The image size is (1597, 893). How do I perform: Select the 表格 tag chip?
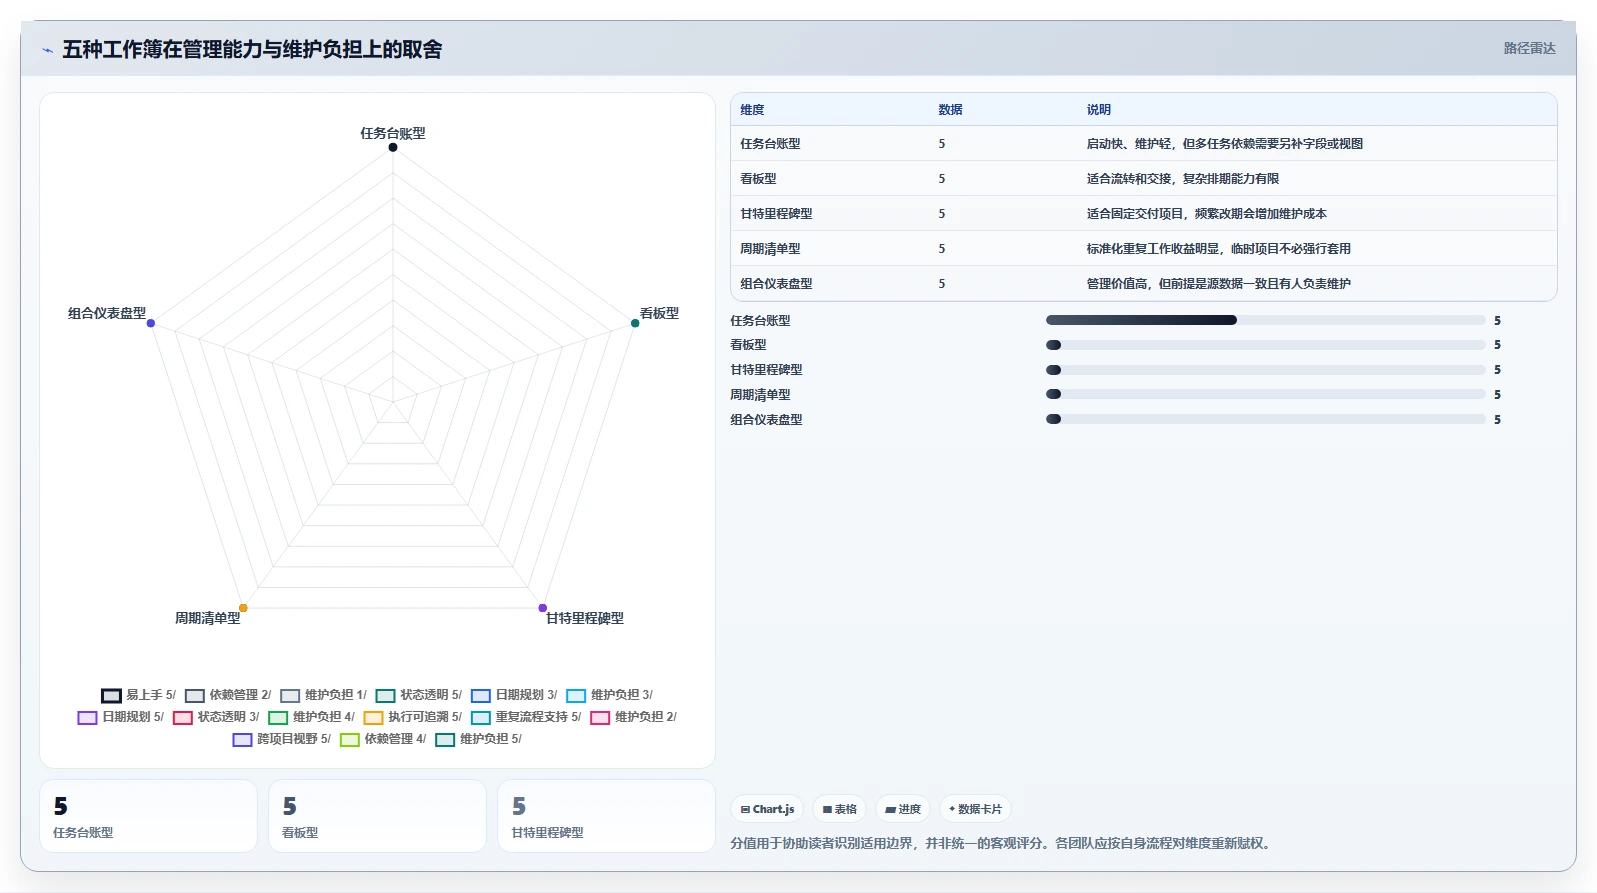(x=839, y=809)
